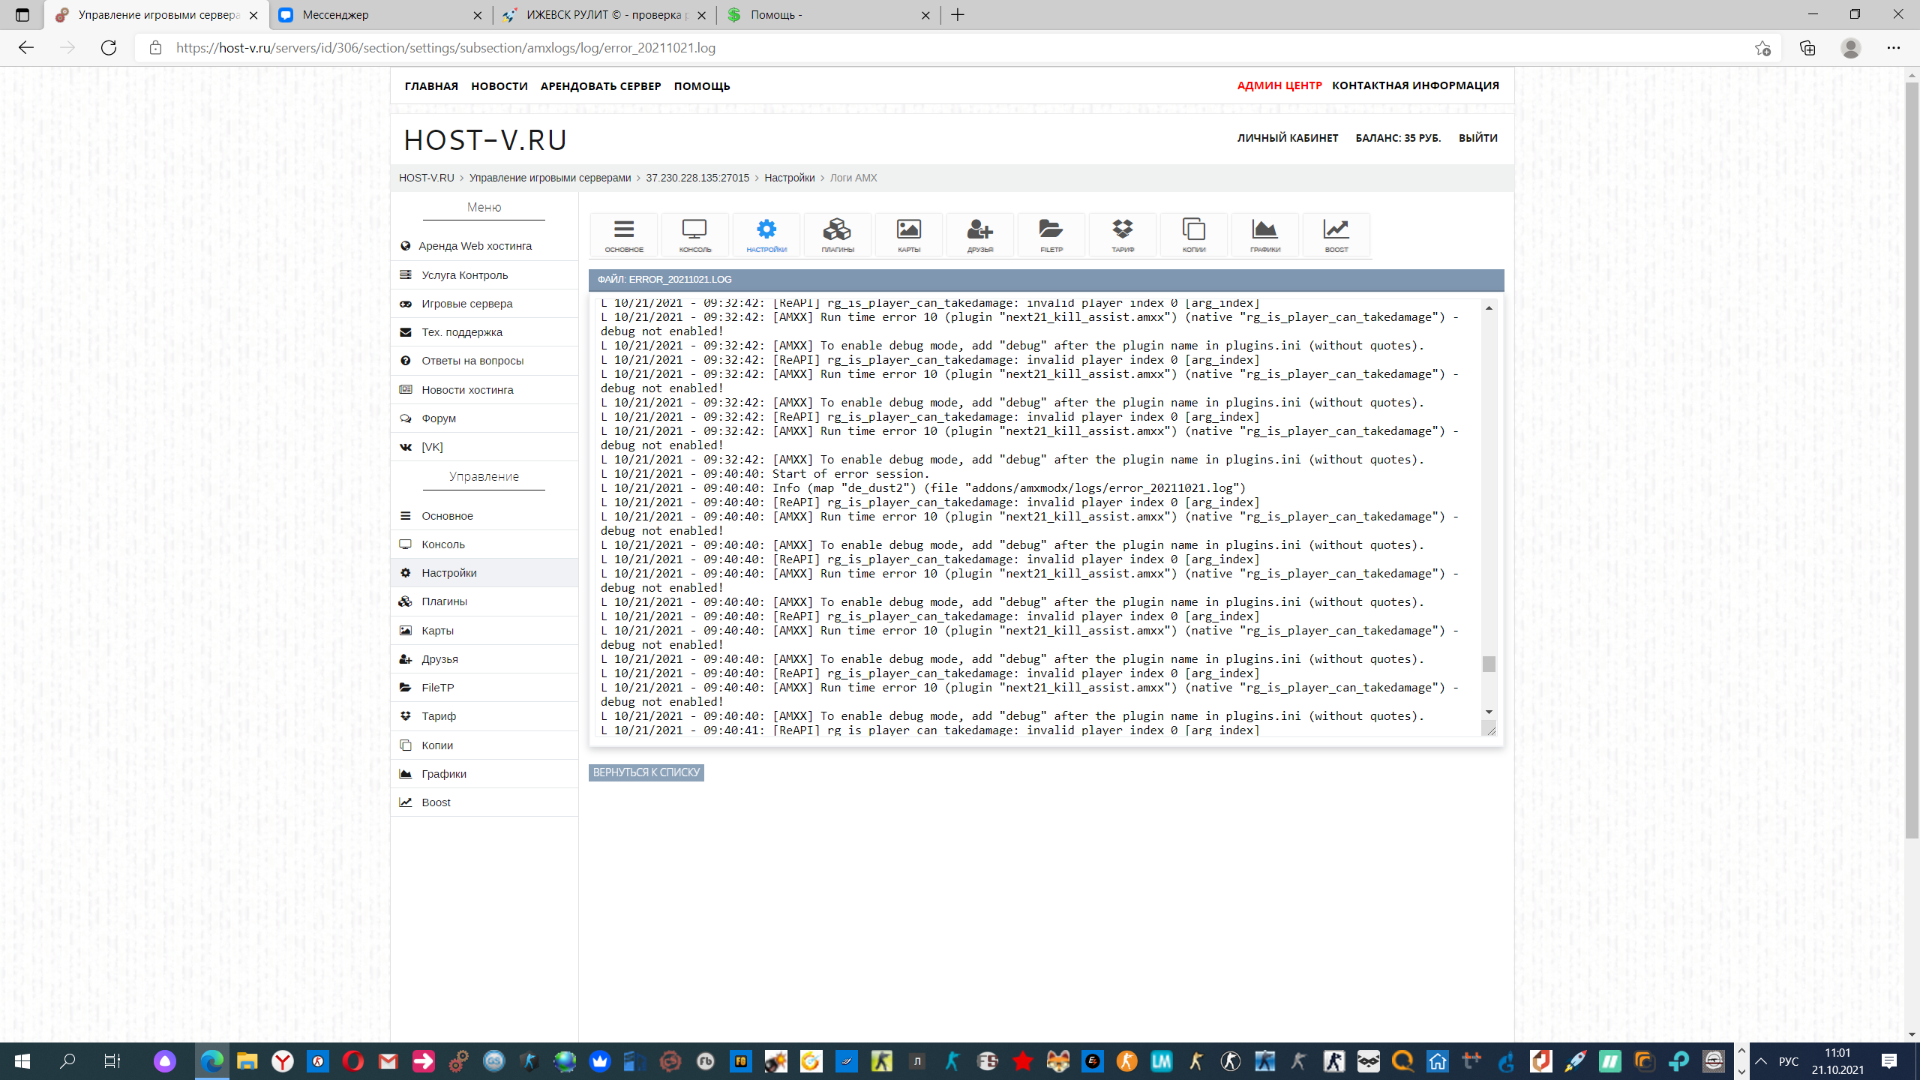The image size is (1920, 1080).
Task: Click the Друзья add-user toolbar icon
Action: 979,235
